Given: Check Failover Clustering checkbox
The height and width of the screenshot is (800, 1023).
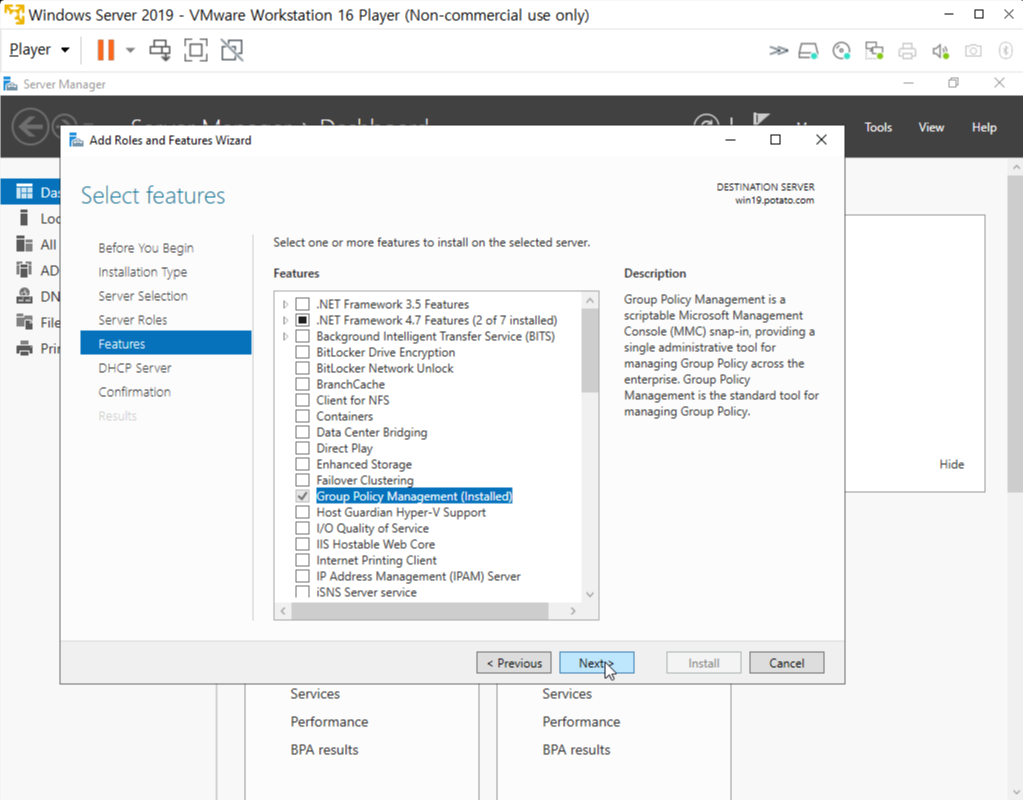Looking at the screenshot, I should tap(303, 480).
